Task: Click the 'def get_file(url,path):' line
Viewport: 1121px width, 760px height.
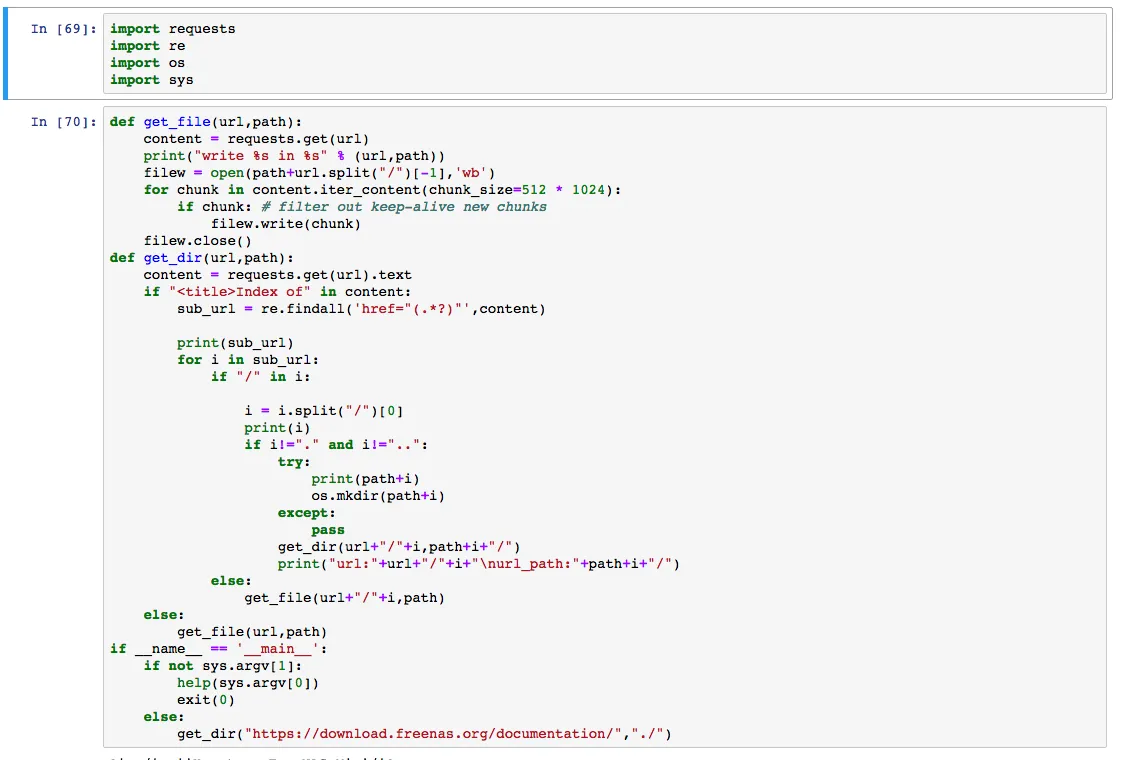Action: coord(206,122)
